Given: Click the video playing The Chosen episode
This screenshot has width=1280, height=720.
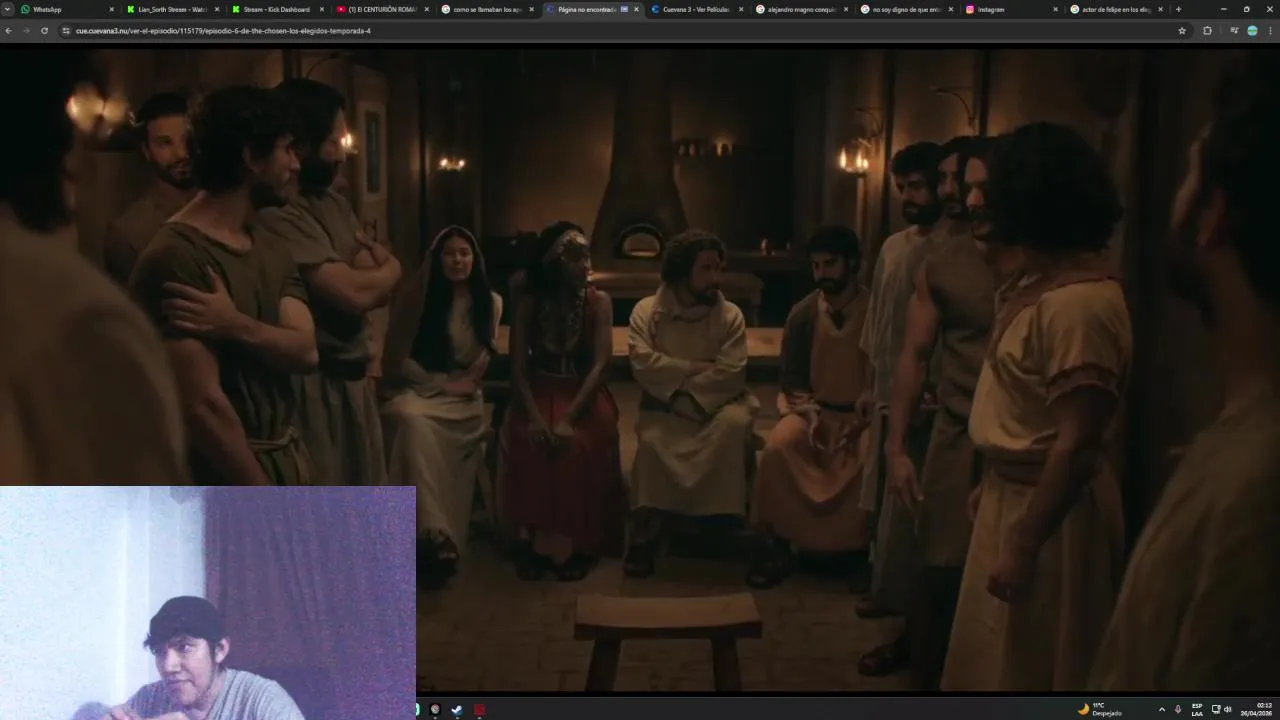Looking at the screenshot, I should pos(640,370).
